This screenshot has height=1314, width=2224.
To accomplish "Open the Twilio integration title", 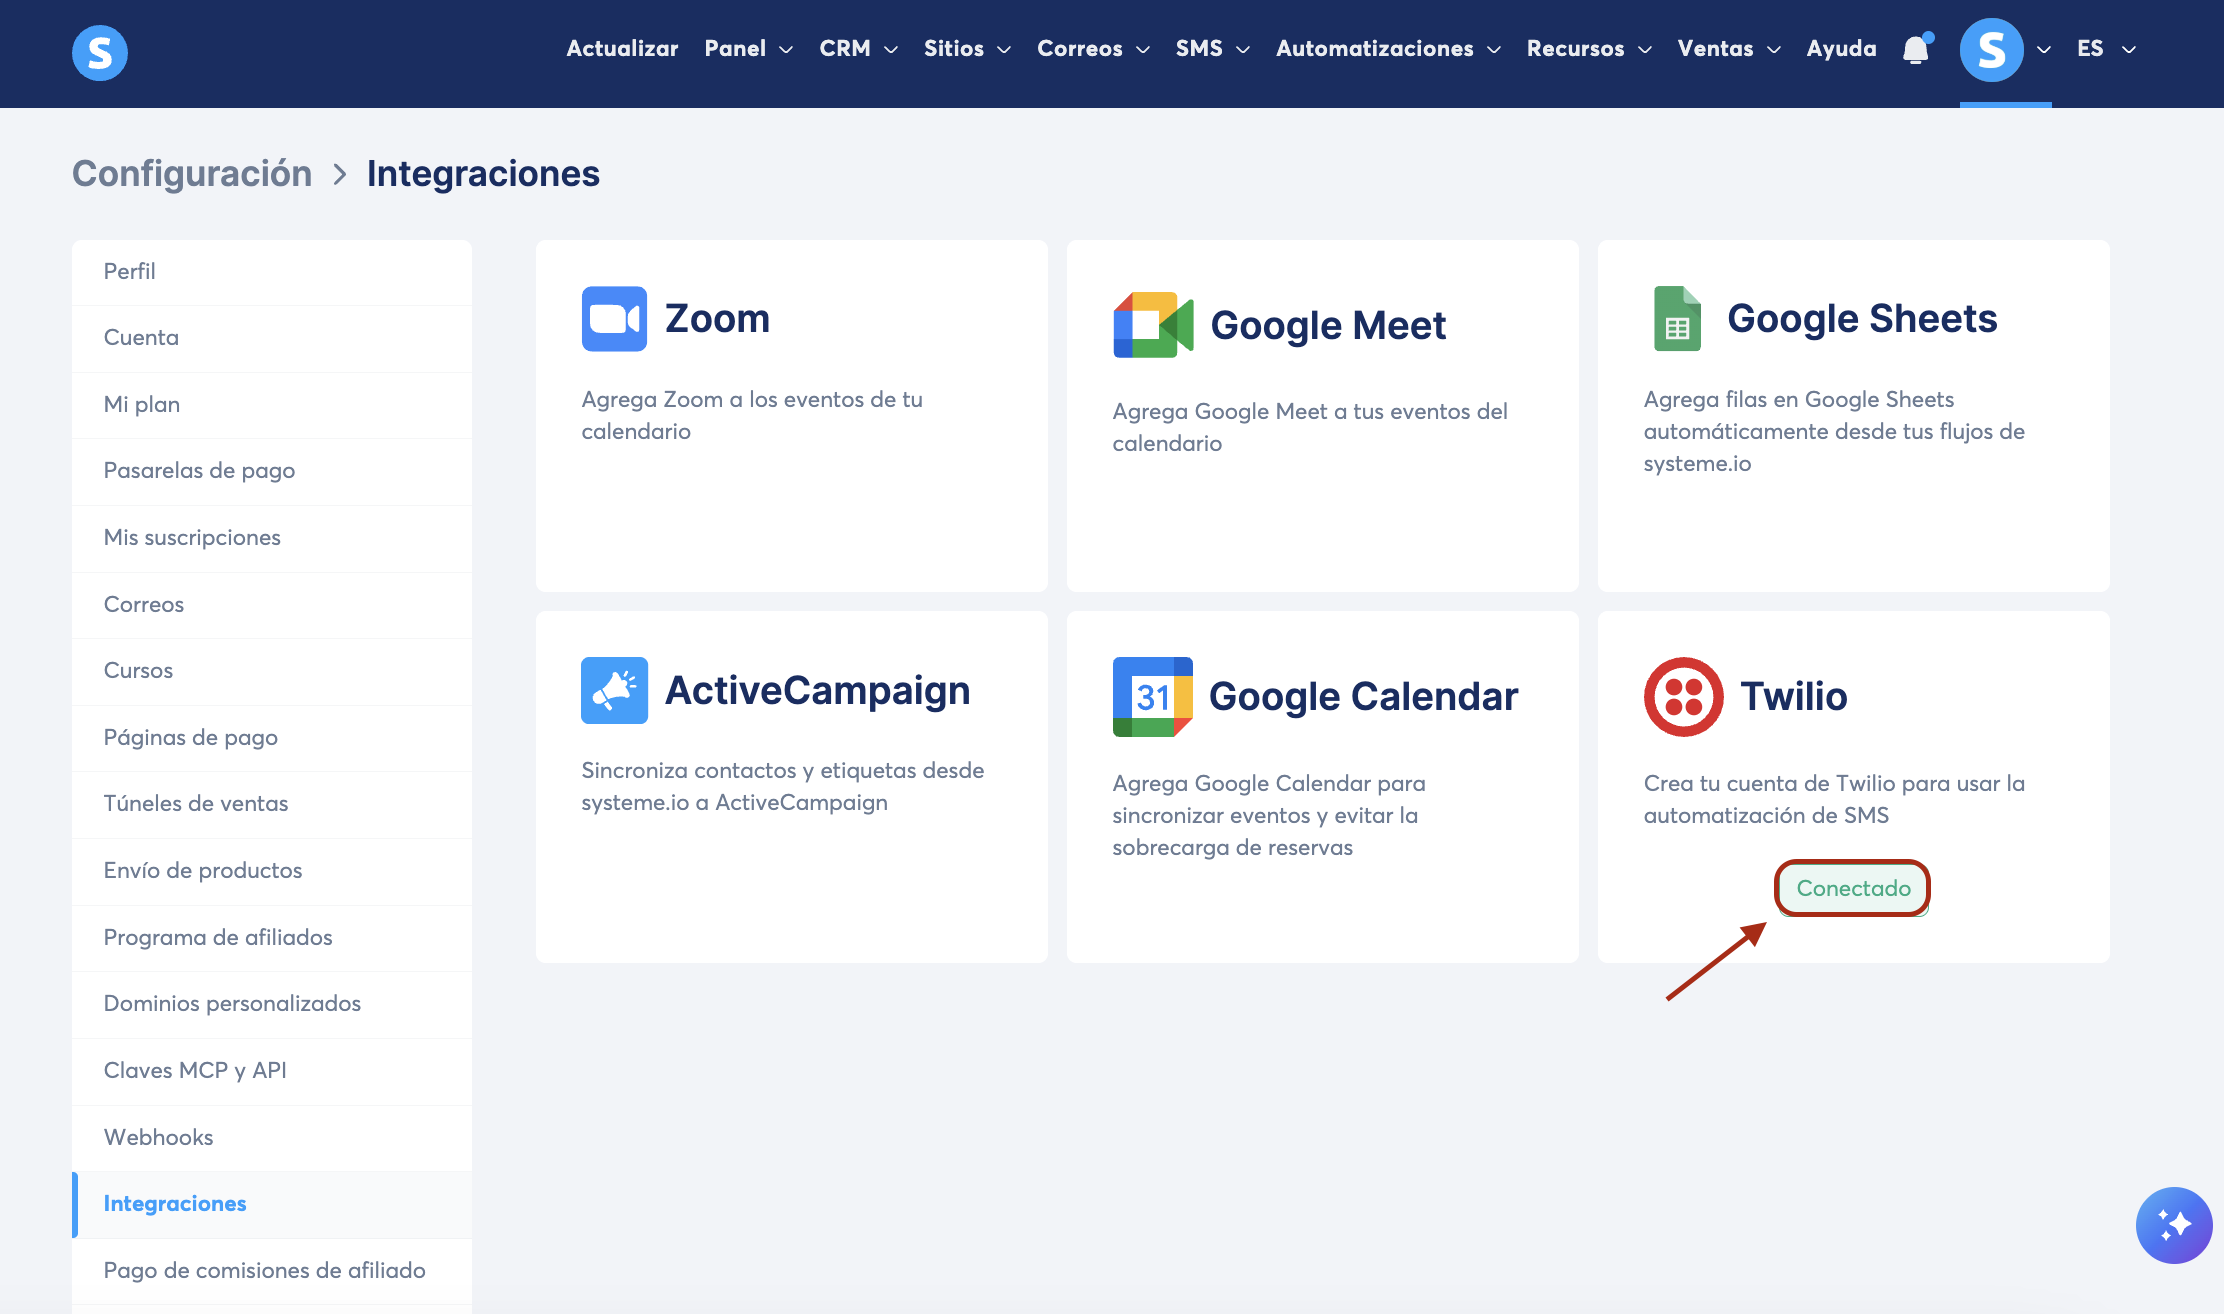I will pyautogui.click(x=1794, y=697).
